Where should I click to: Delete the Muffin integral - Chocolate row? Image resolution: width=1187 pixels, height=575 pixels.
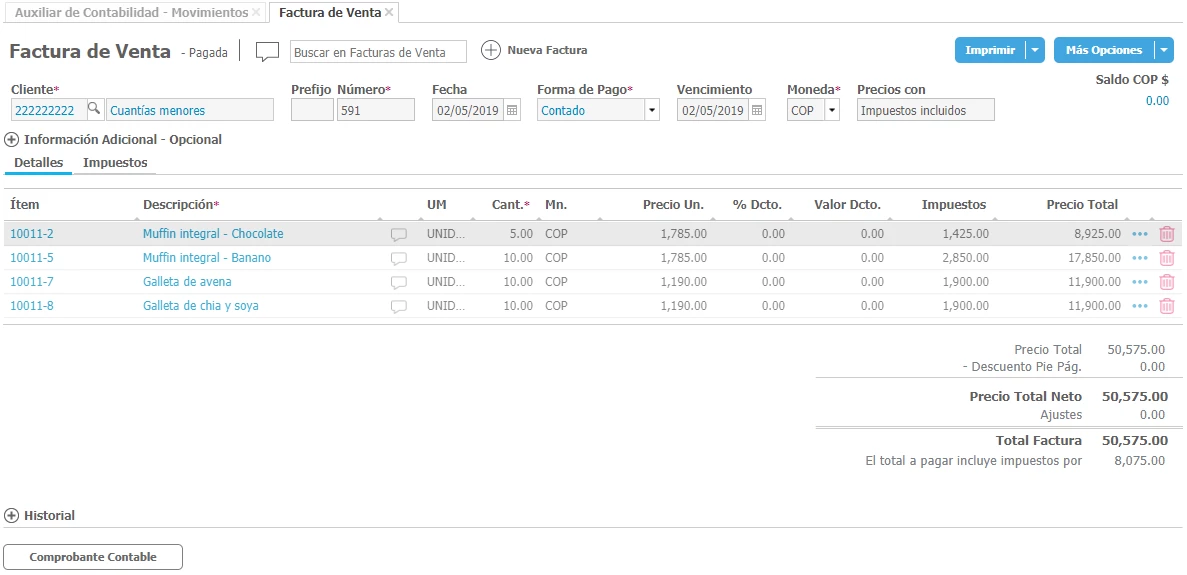coord(1166,234)
